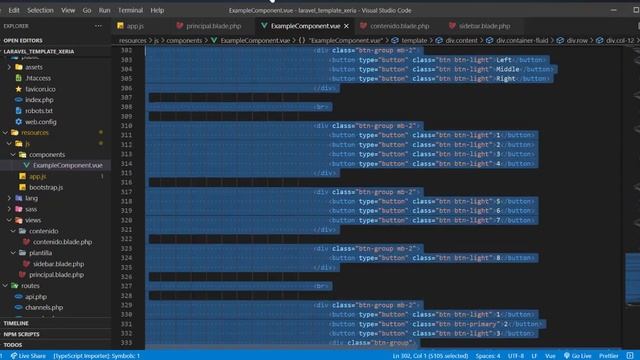Click the Ln 302, Col 1 cursor position indicator

[430, 356]
